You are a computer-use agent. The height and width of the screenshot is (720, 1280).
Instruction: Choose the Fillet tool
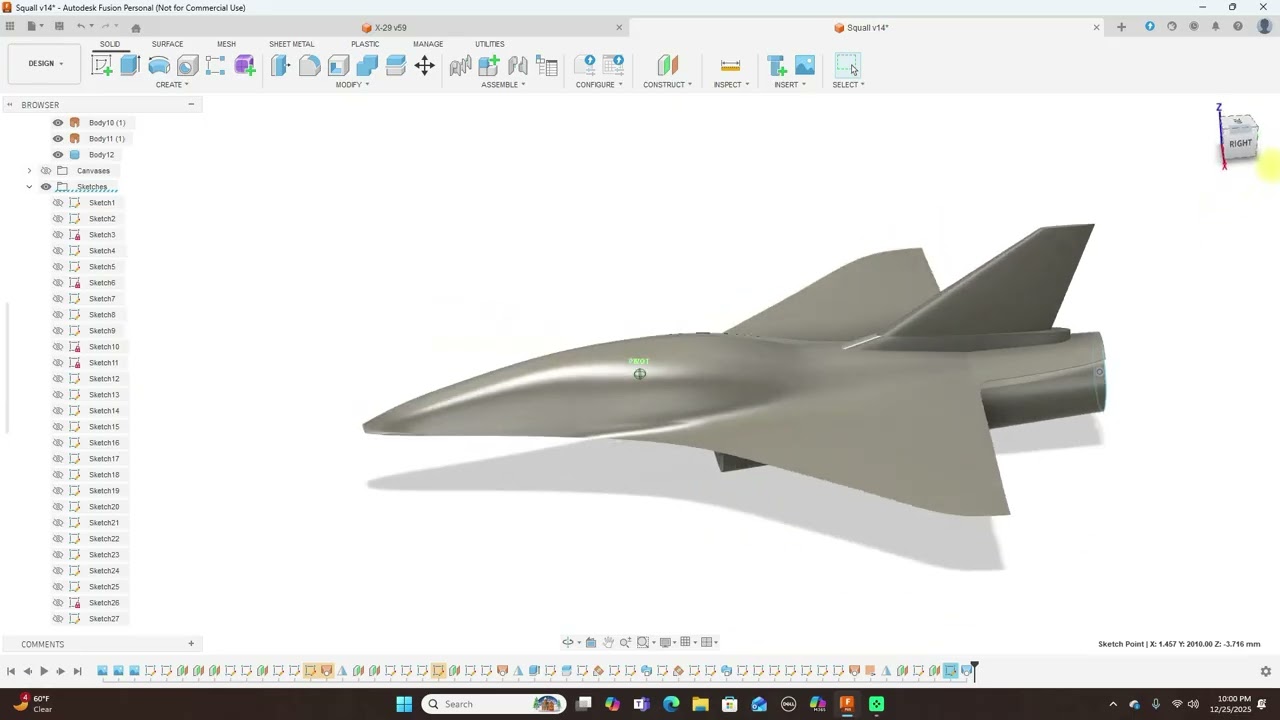310,66
